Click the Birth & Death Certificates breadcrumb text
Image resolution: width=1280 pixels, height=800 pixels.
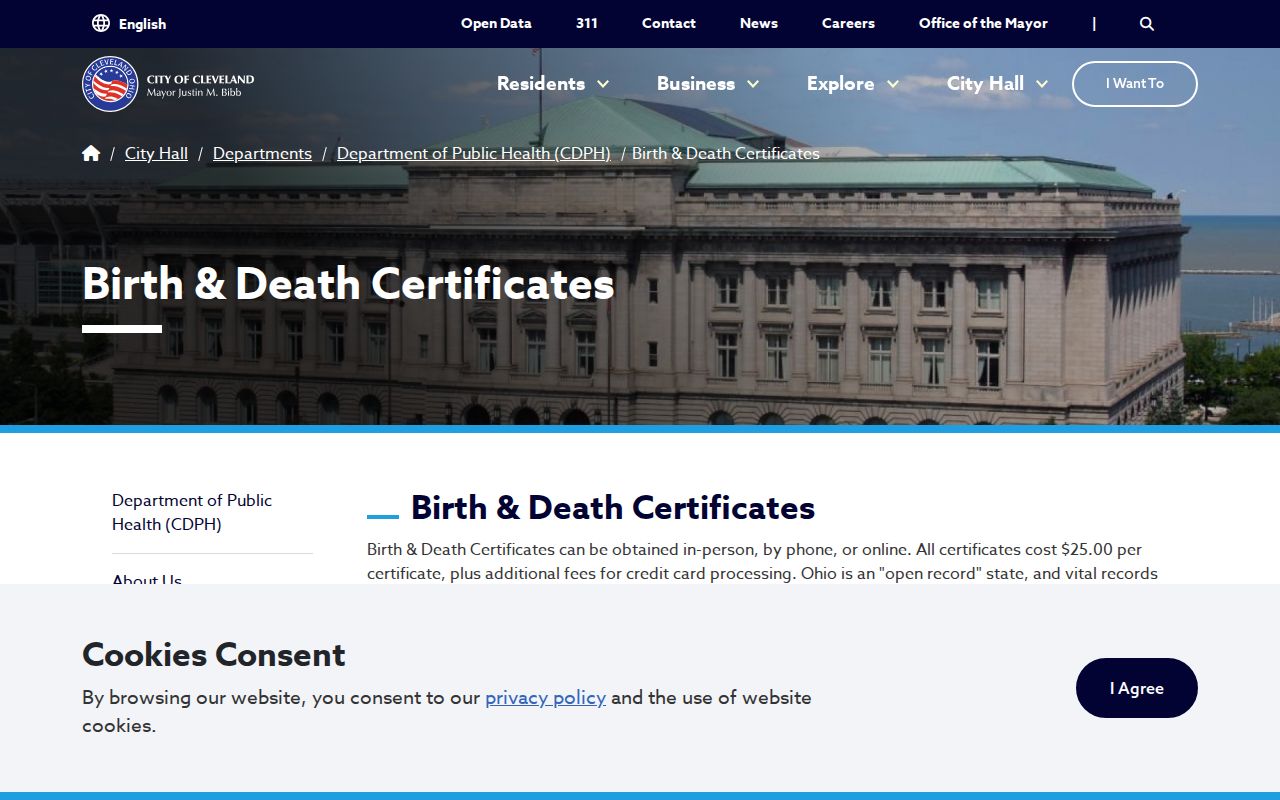(x=726, y=153)
